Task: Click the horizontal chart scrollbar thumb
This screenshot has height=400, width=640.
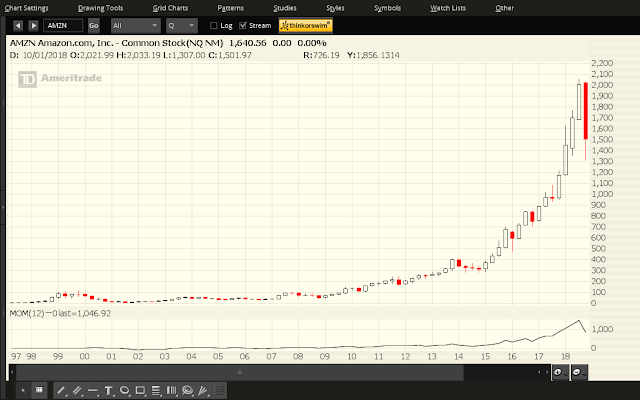Action: click(x=240, y=372)
